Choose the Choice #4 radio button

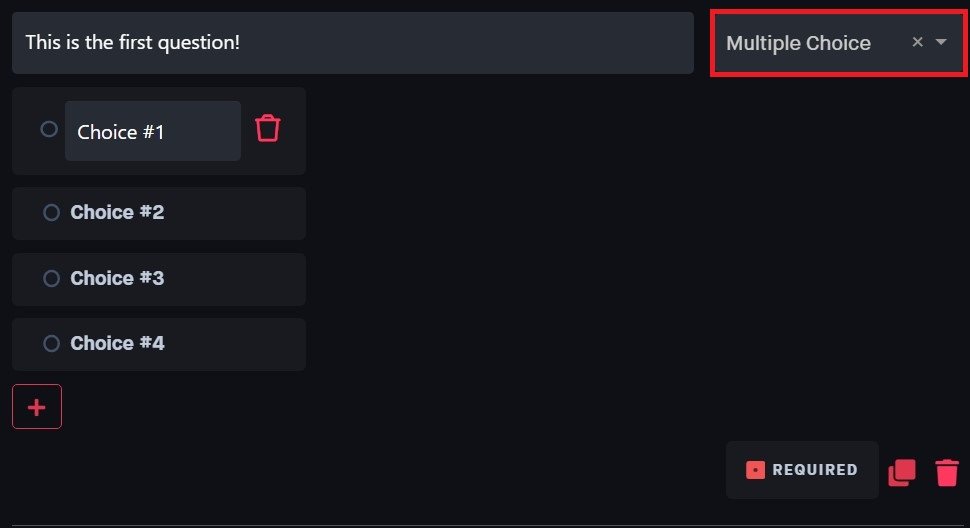tap(52, 343)
